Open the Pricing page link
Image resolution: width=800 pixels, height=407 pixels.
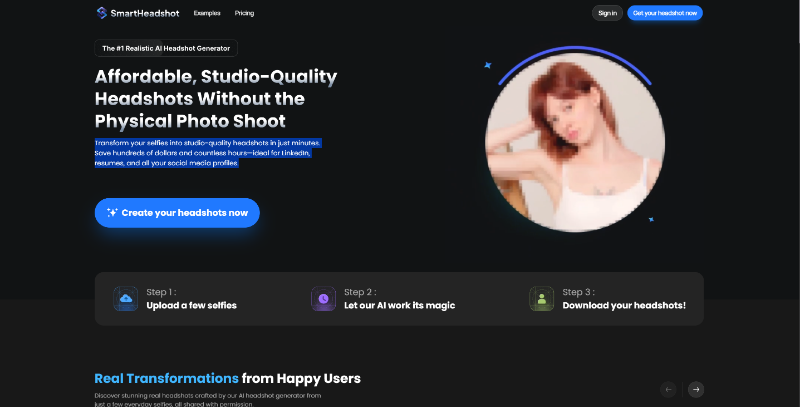pos(244,13)
